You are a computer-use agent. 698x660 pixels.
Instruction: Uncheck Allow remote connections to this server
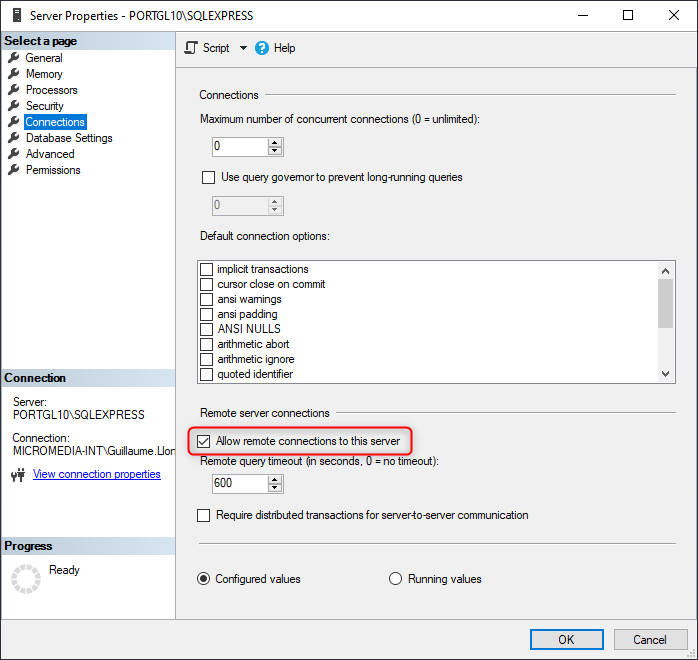(205, 441)
